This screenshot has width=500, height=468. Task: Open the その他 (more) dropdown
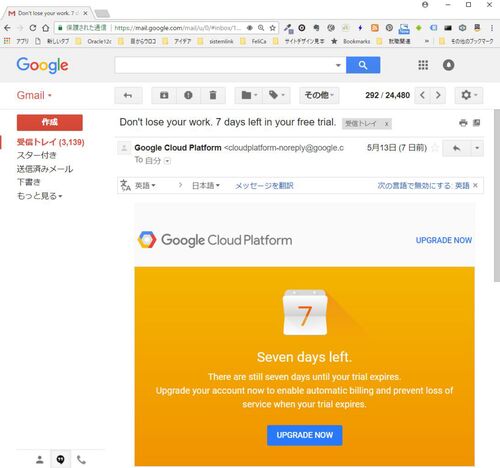(x=319, y=96)
